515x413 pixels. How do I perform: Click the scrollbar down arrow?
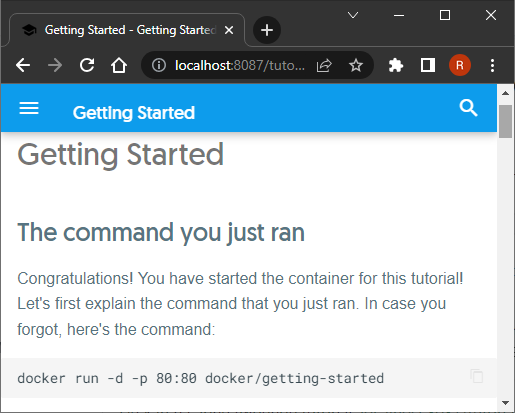pos(505,403)
